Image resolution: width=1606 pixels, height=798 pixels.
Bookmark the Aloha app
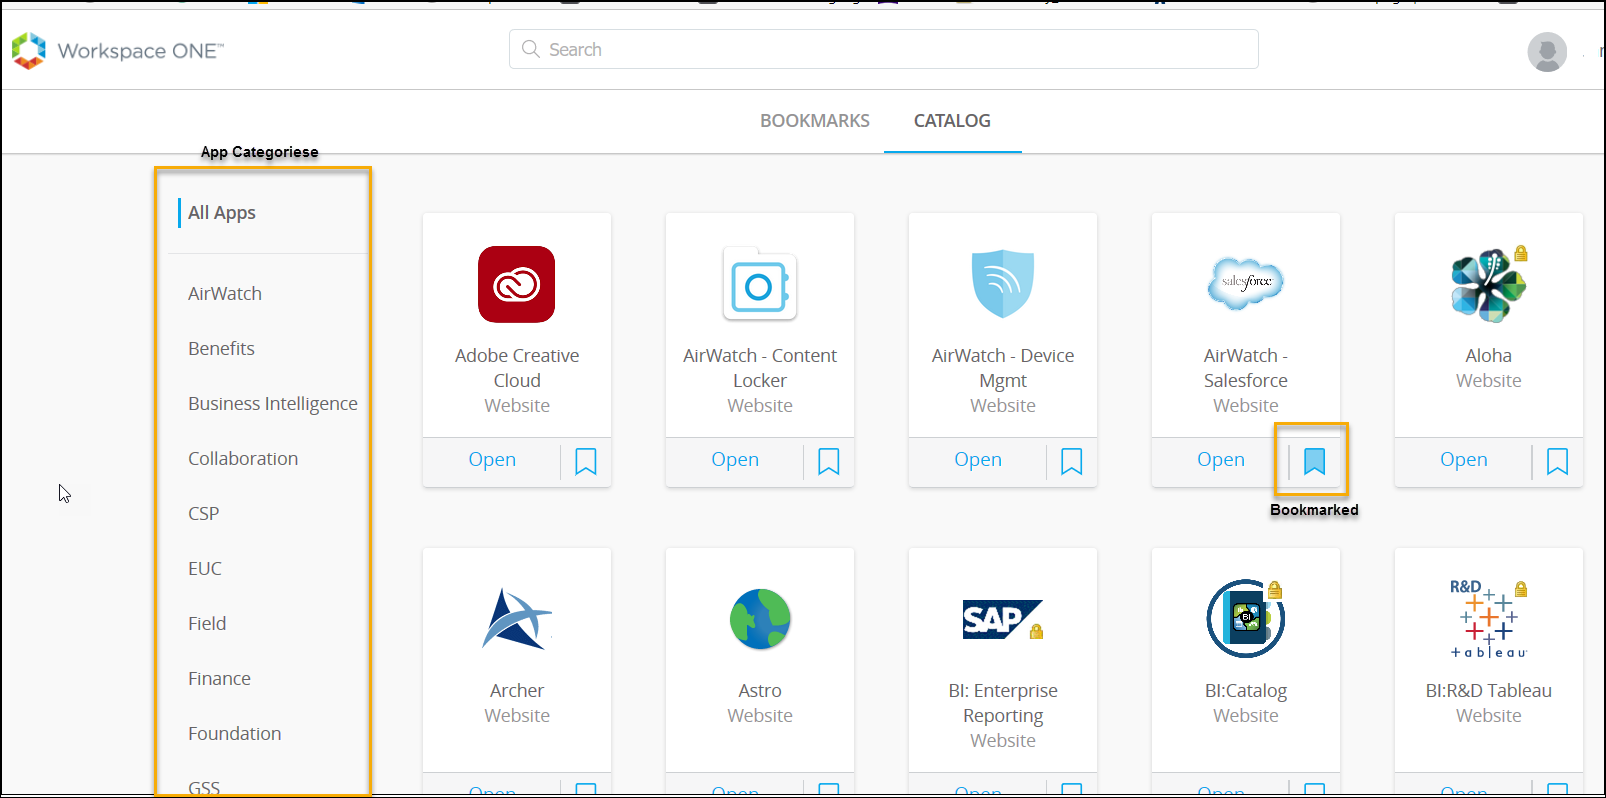click(x=1558, y=461)
